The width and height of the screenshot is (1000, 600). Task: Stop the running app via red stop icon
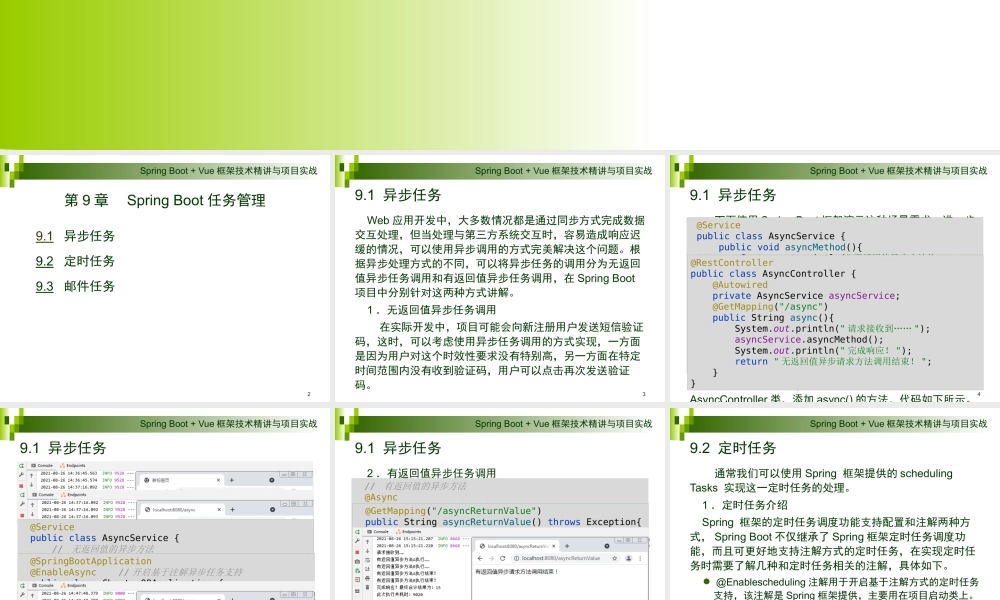point(357,551)
